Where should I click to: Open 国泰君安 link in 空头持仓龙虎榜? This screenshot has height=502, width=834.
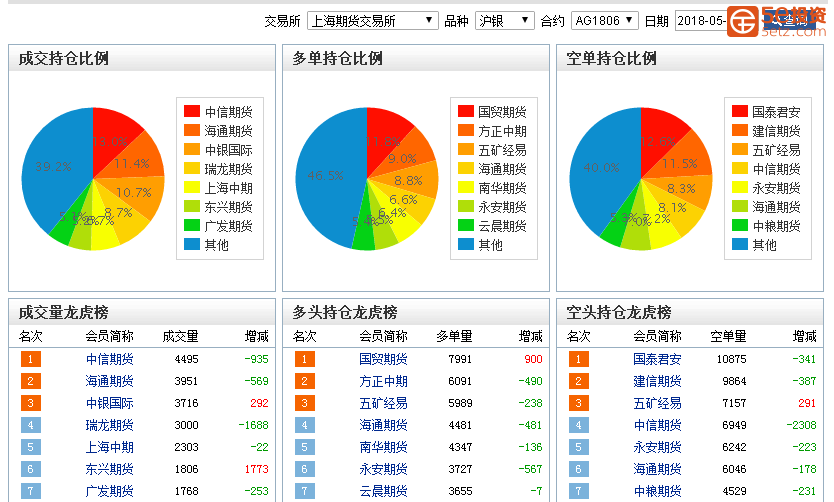click(657, 359)
